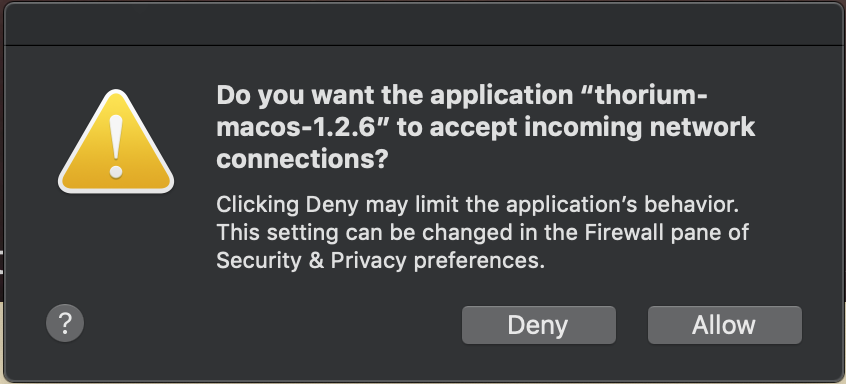Click the word "preferences." ending the description

tap(479, 262)
